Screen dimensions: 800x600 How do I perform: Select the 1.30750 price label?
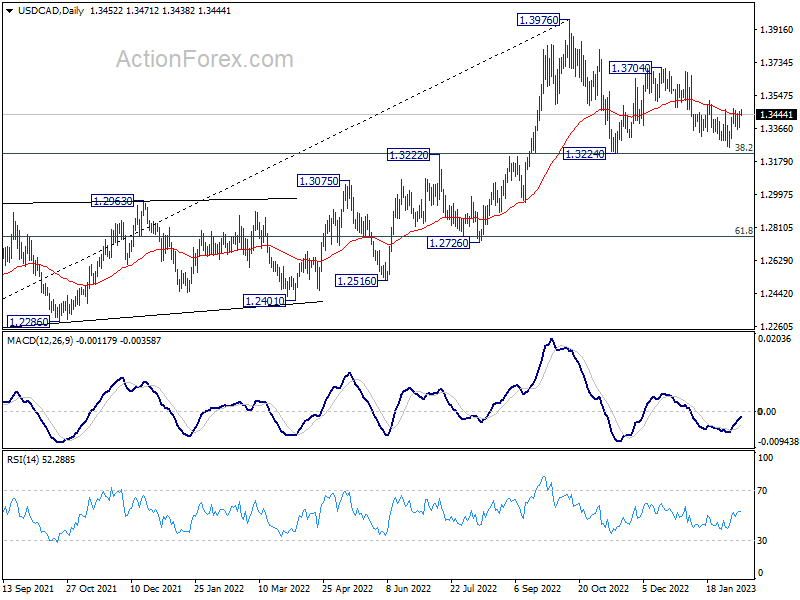click(318, 181)
